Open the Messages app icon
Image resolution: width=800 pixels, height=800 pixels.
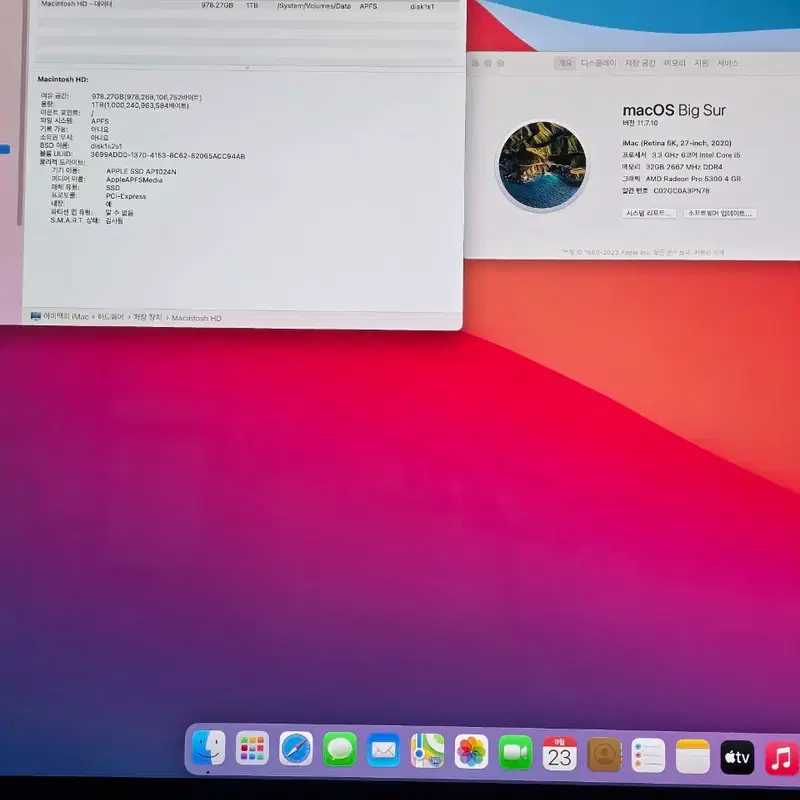click(x=340, y=749)
